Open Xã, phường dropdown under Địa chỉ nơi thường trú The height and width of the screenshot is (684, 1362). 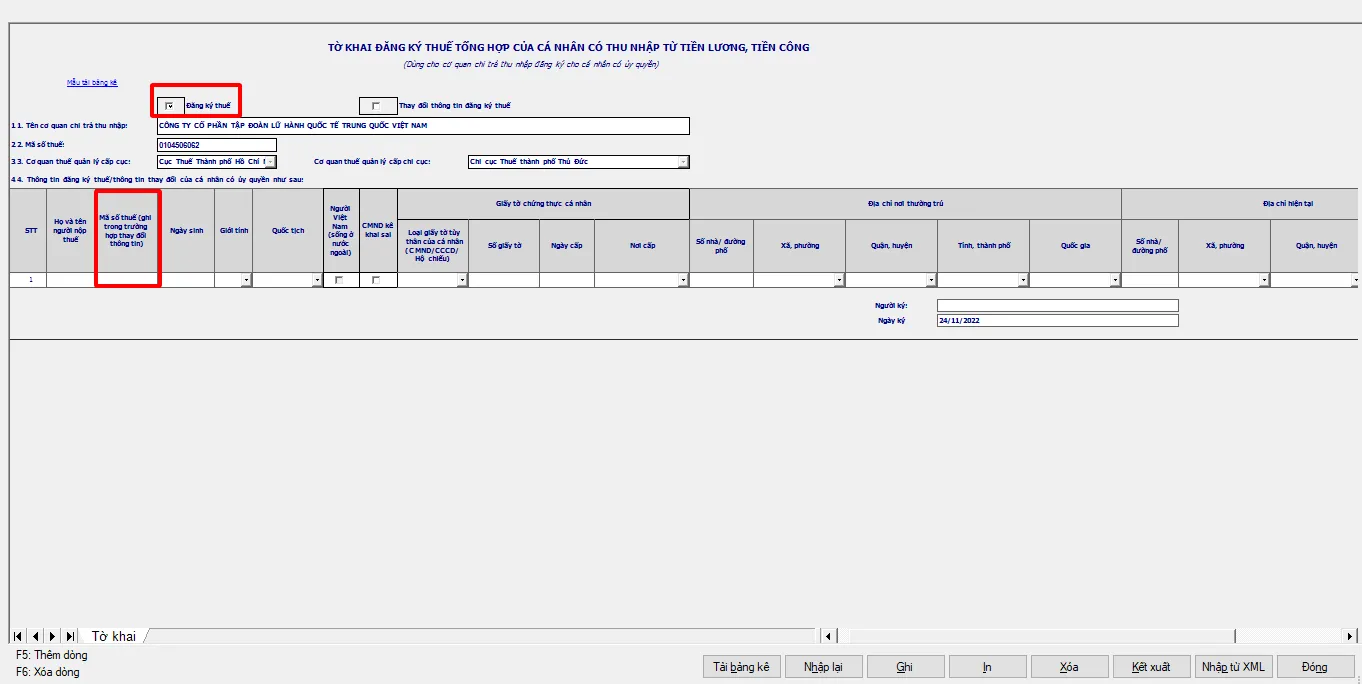pos(840,281)
